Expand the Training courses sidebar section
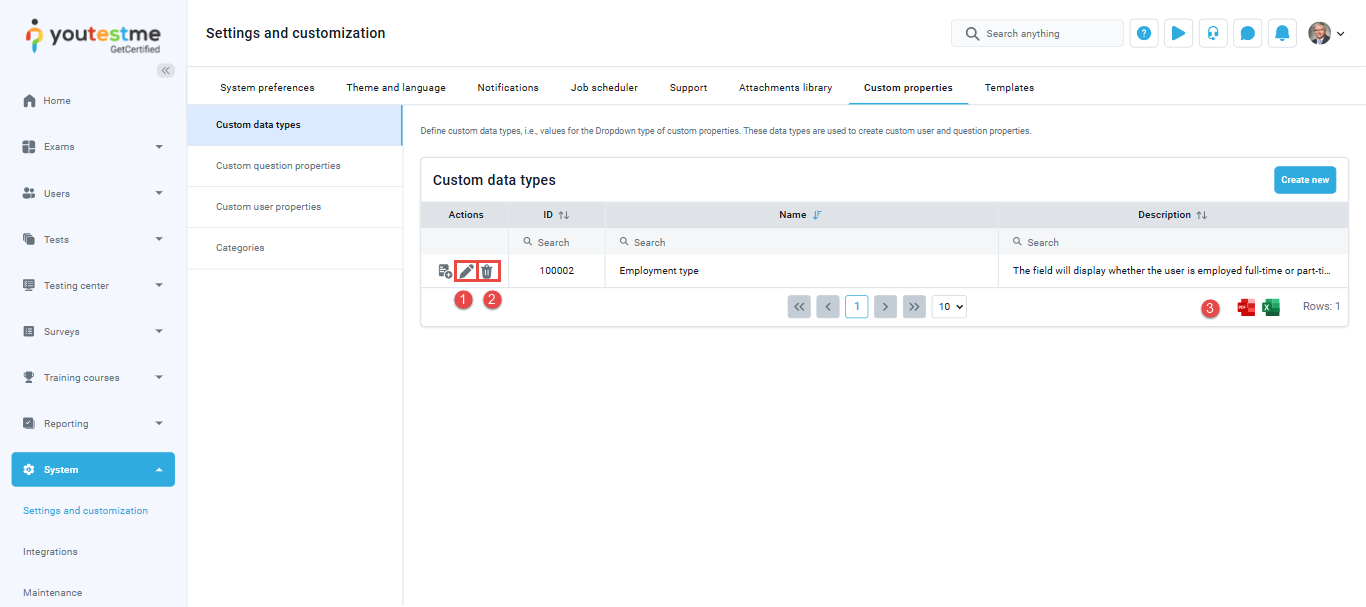 click(x=93, y=378)
